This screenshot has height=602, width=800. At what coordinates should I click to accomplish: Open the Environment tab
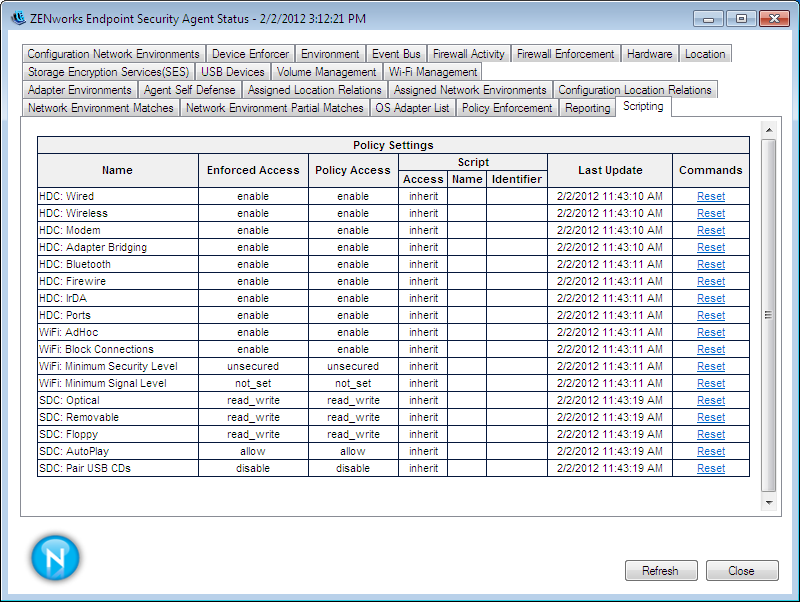(330, 54)
